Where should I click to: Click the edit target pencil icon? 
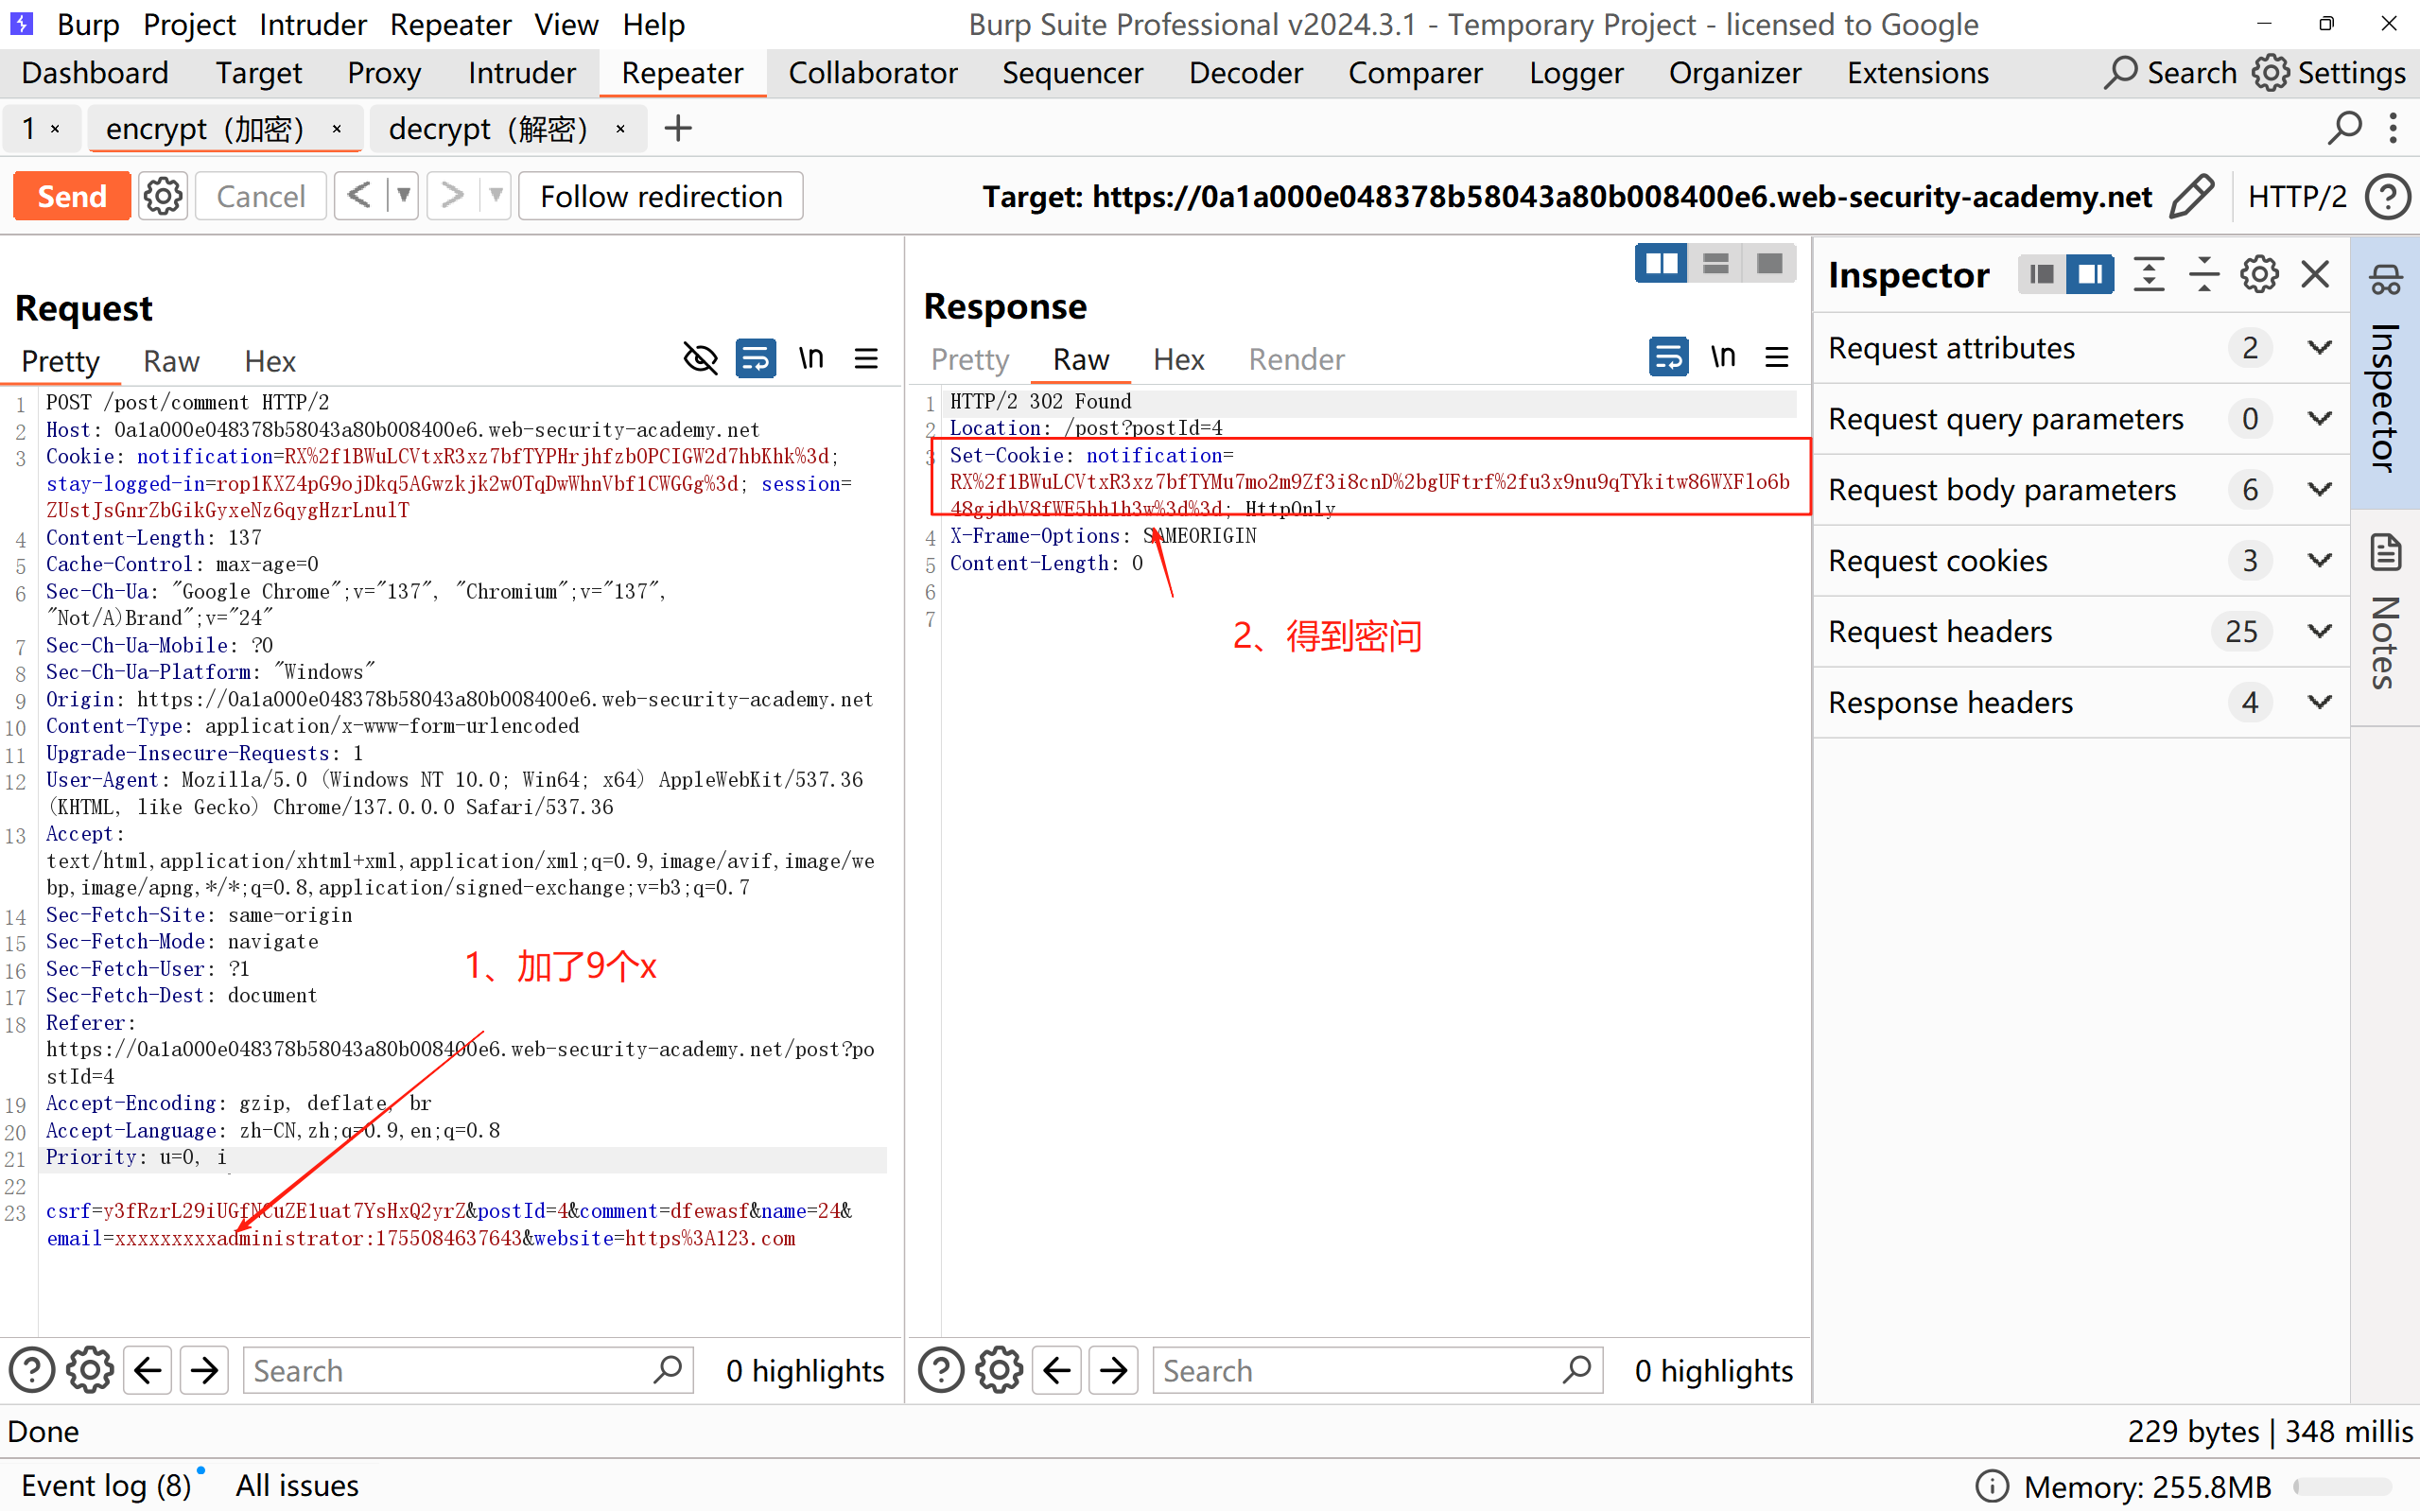(2190, 196)
